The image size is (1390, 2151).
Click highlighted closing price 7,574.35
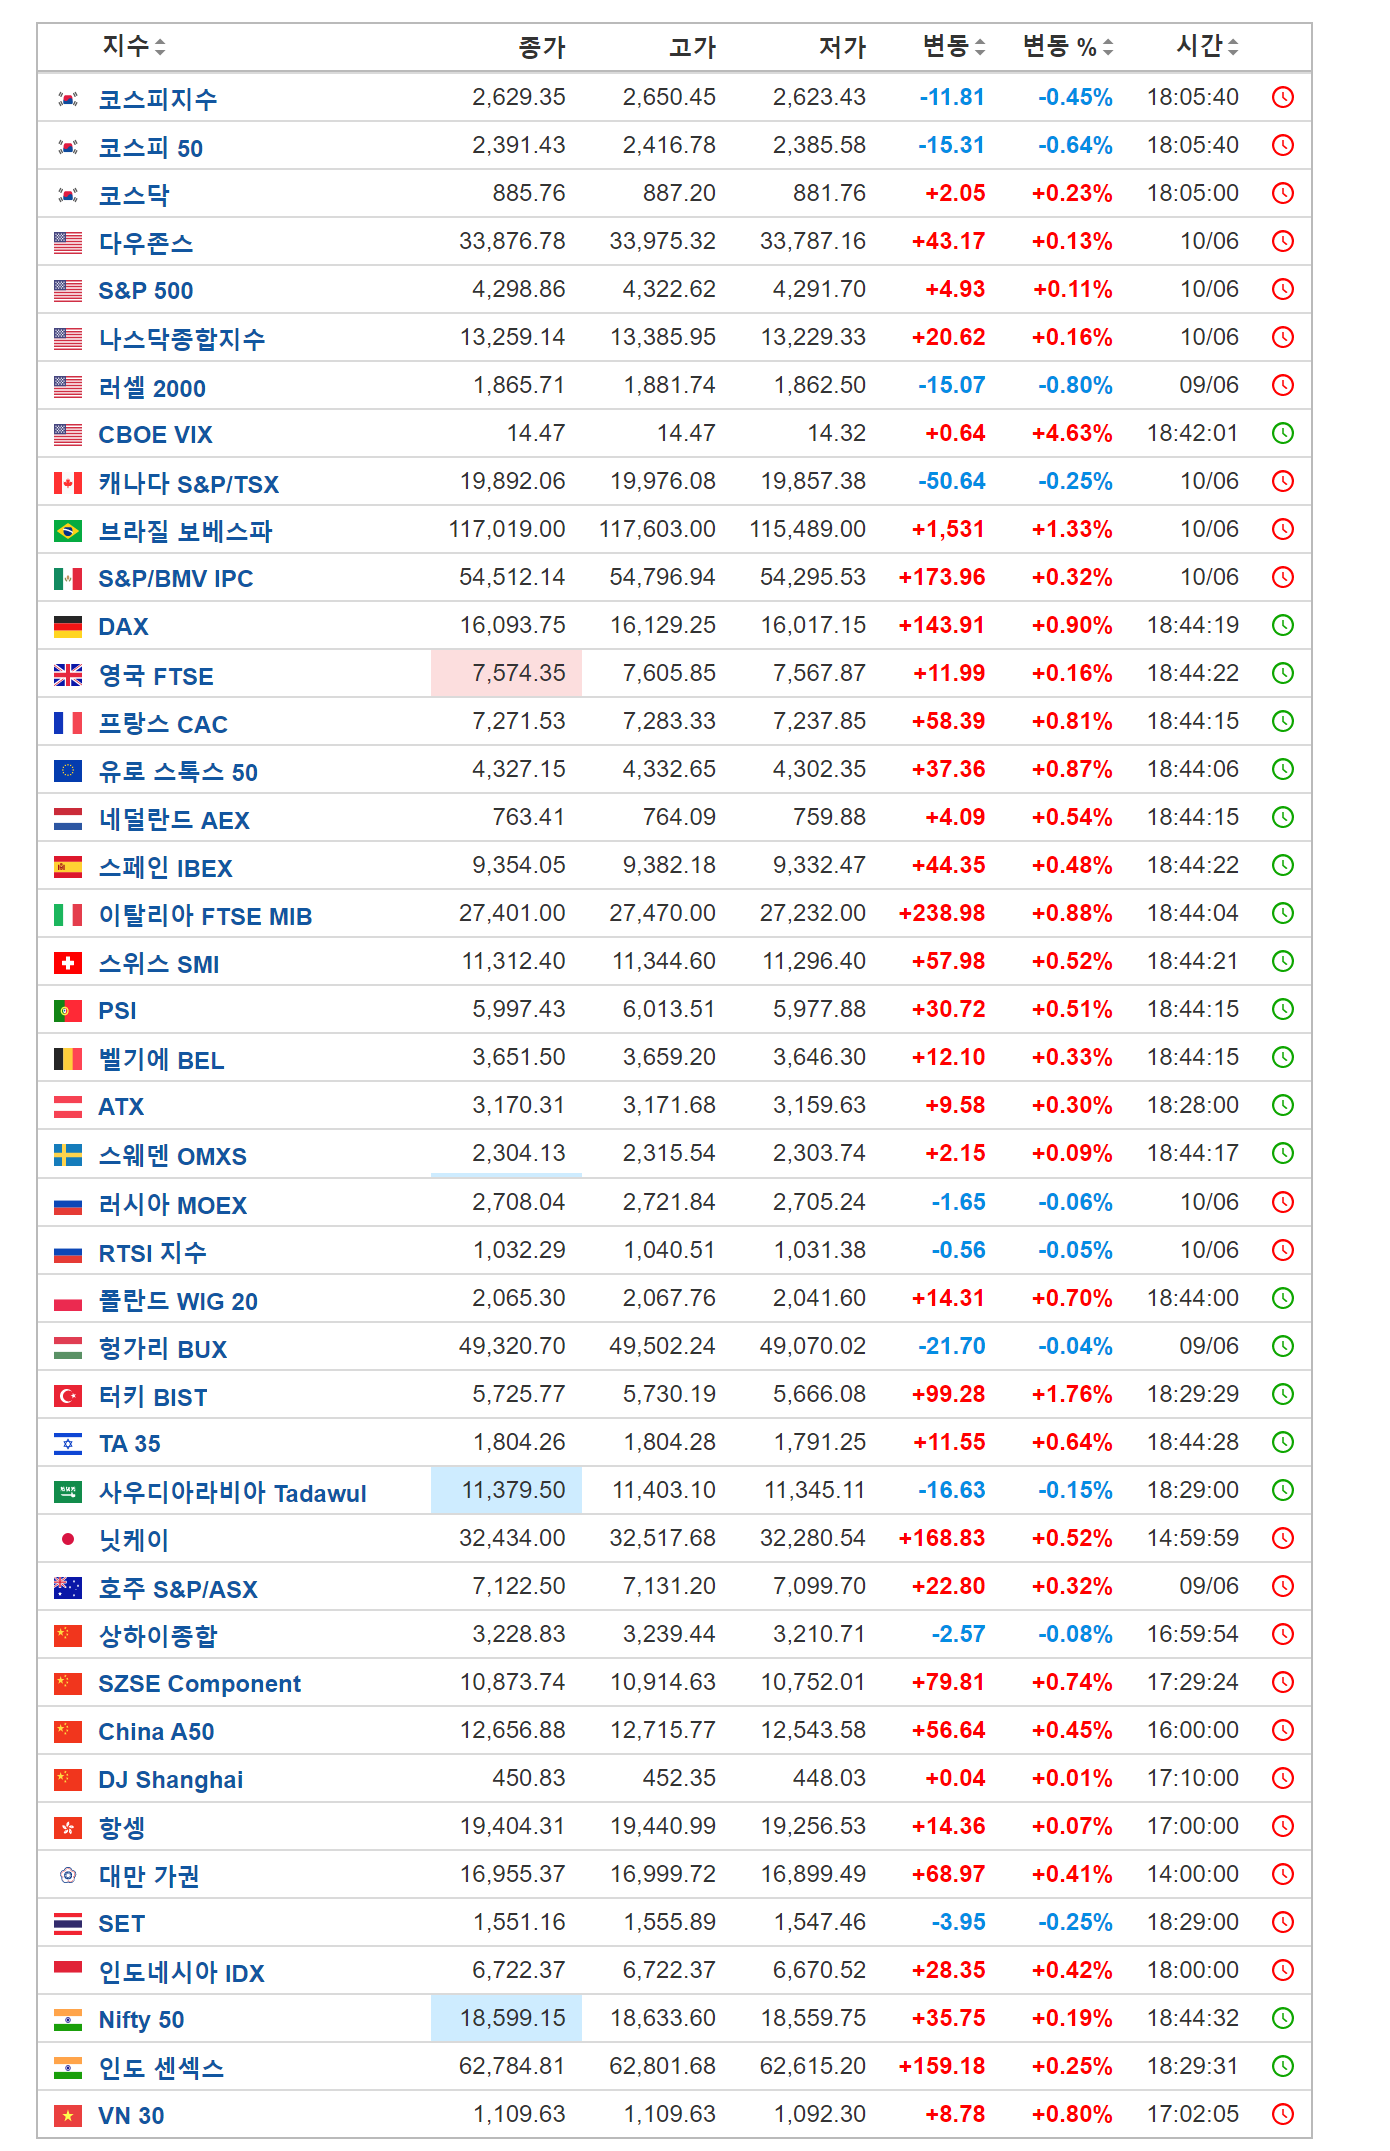(x=506, y=673)
